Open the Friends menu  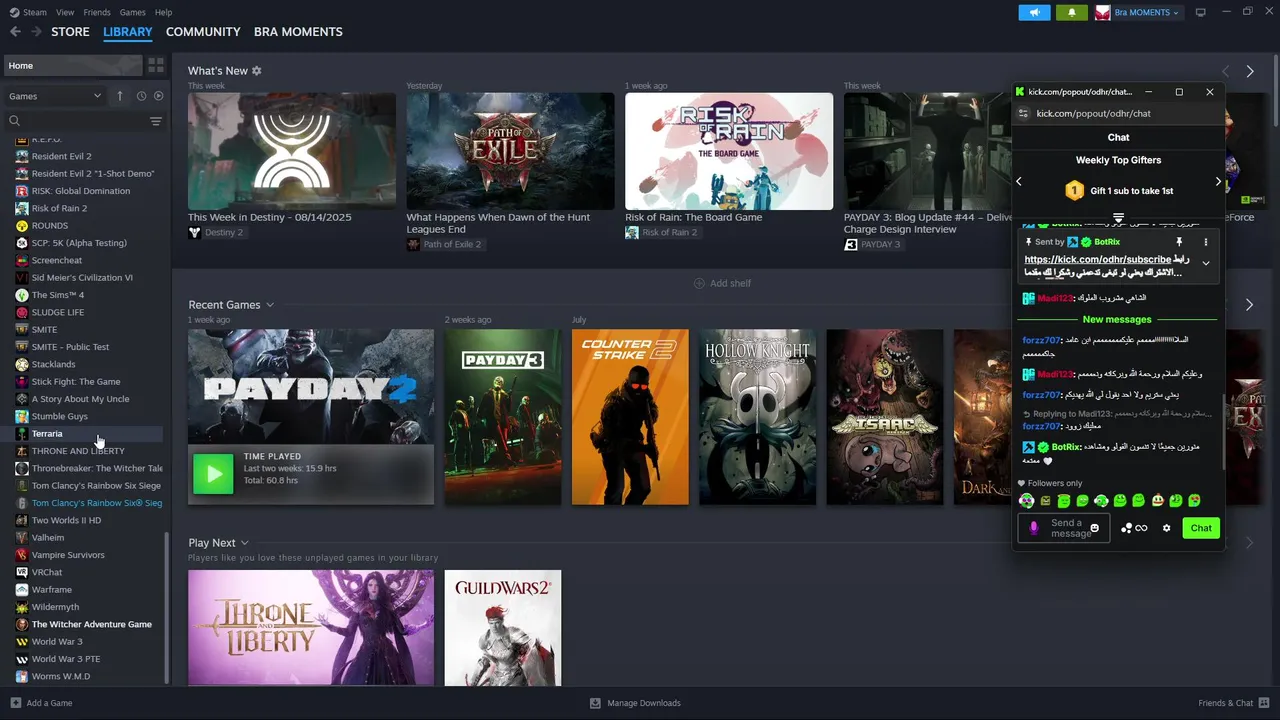coord(97,12)
